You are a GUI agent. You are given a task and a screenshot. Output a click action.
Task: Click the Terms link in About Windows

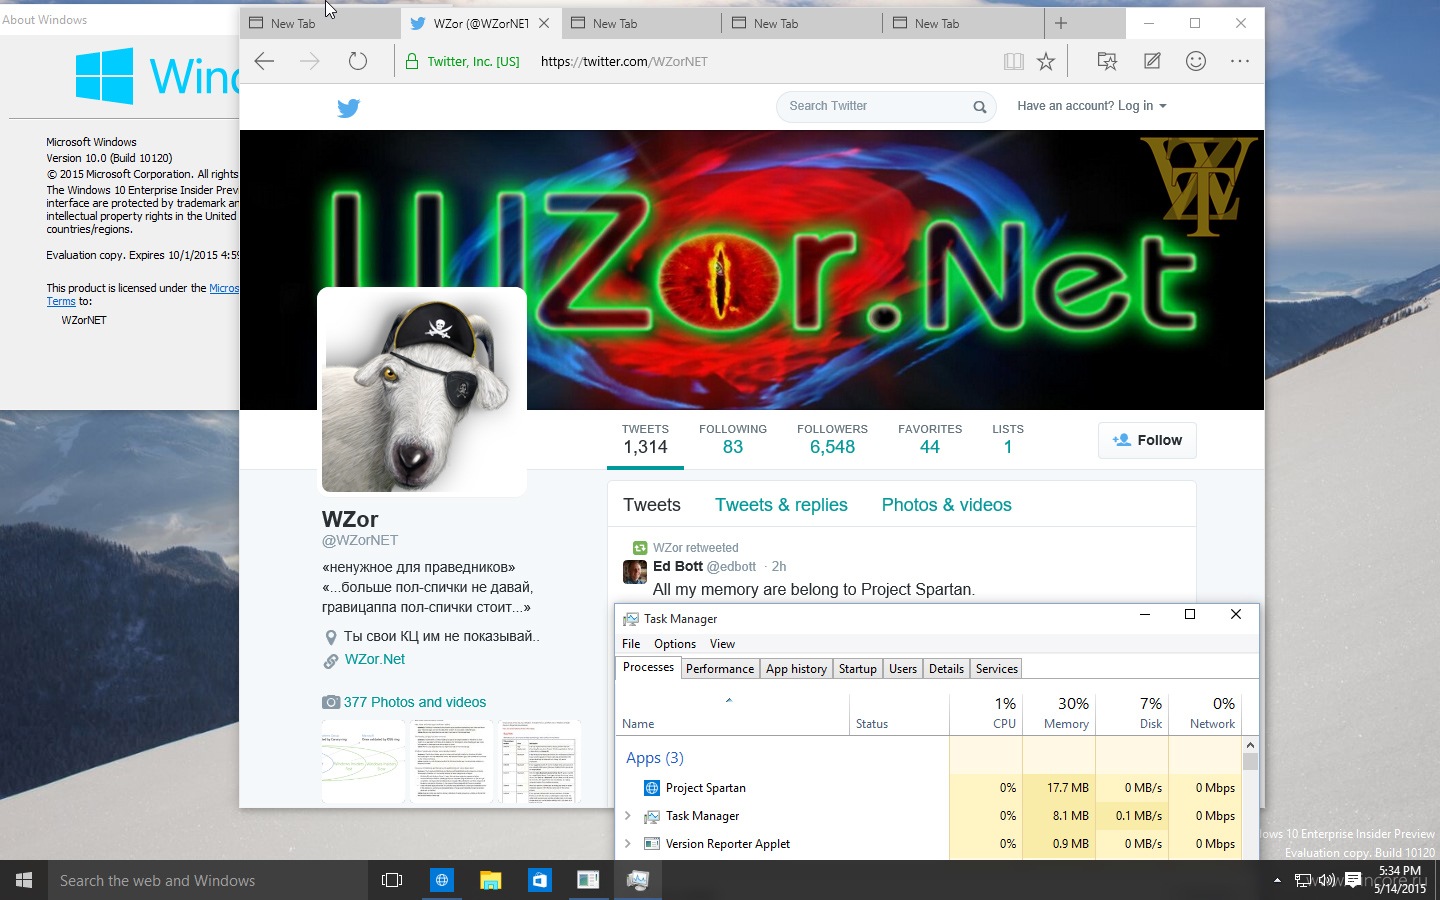pyautogui.click(x=61, y=301)
